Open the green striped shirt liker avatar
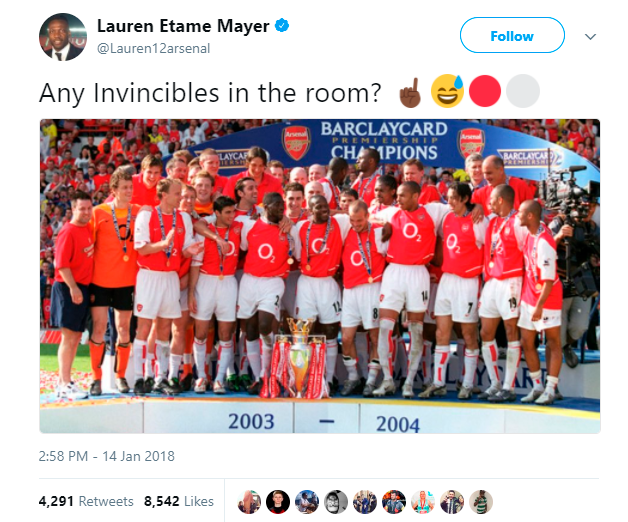The image size is (628, 522). [481, 502]
